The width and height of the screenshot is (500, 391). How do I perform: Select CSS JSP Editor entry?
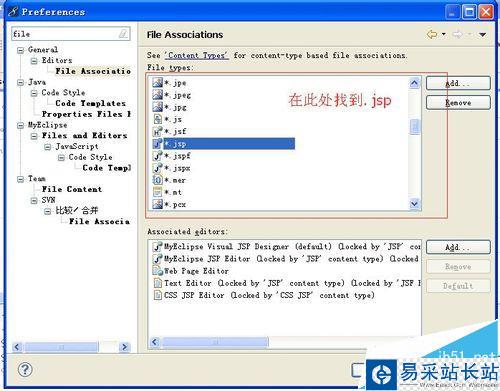click(264, 295)
